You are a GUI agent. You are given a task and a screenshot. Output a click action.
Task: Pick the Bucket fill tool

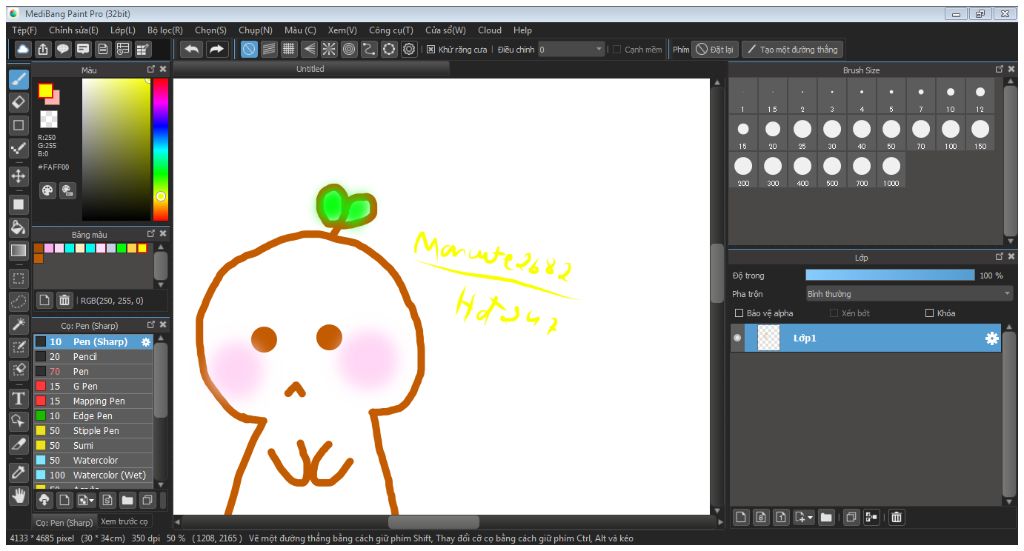point(18,228)
